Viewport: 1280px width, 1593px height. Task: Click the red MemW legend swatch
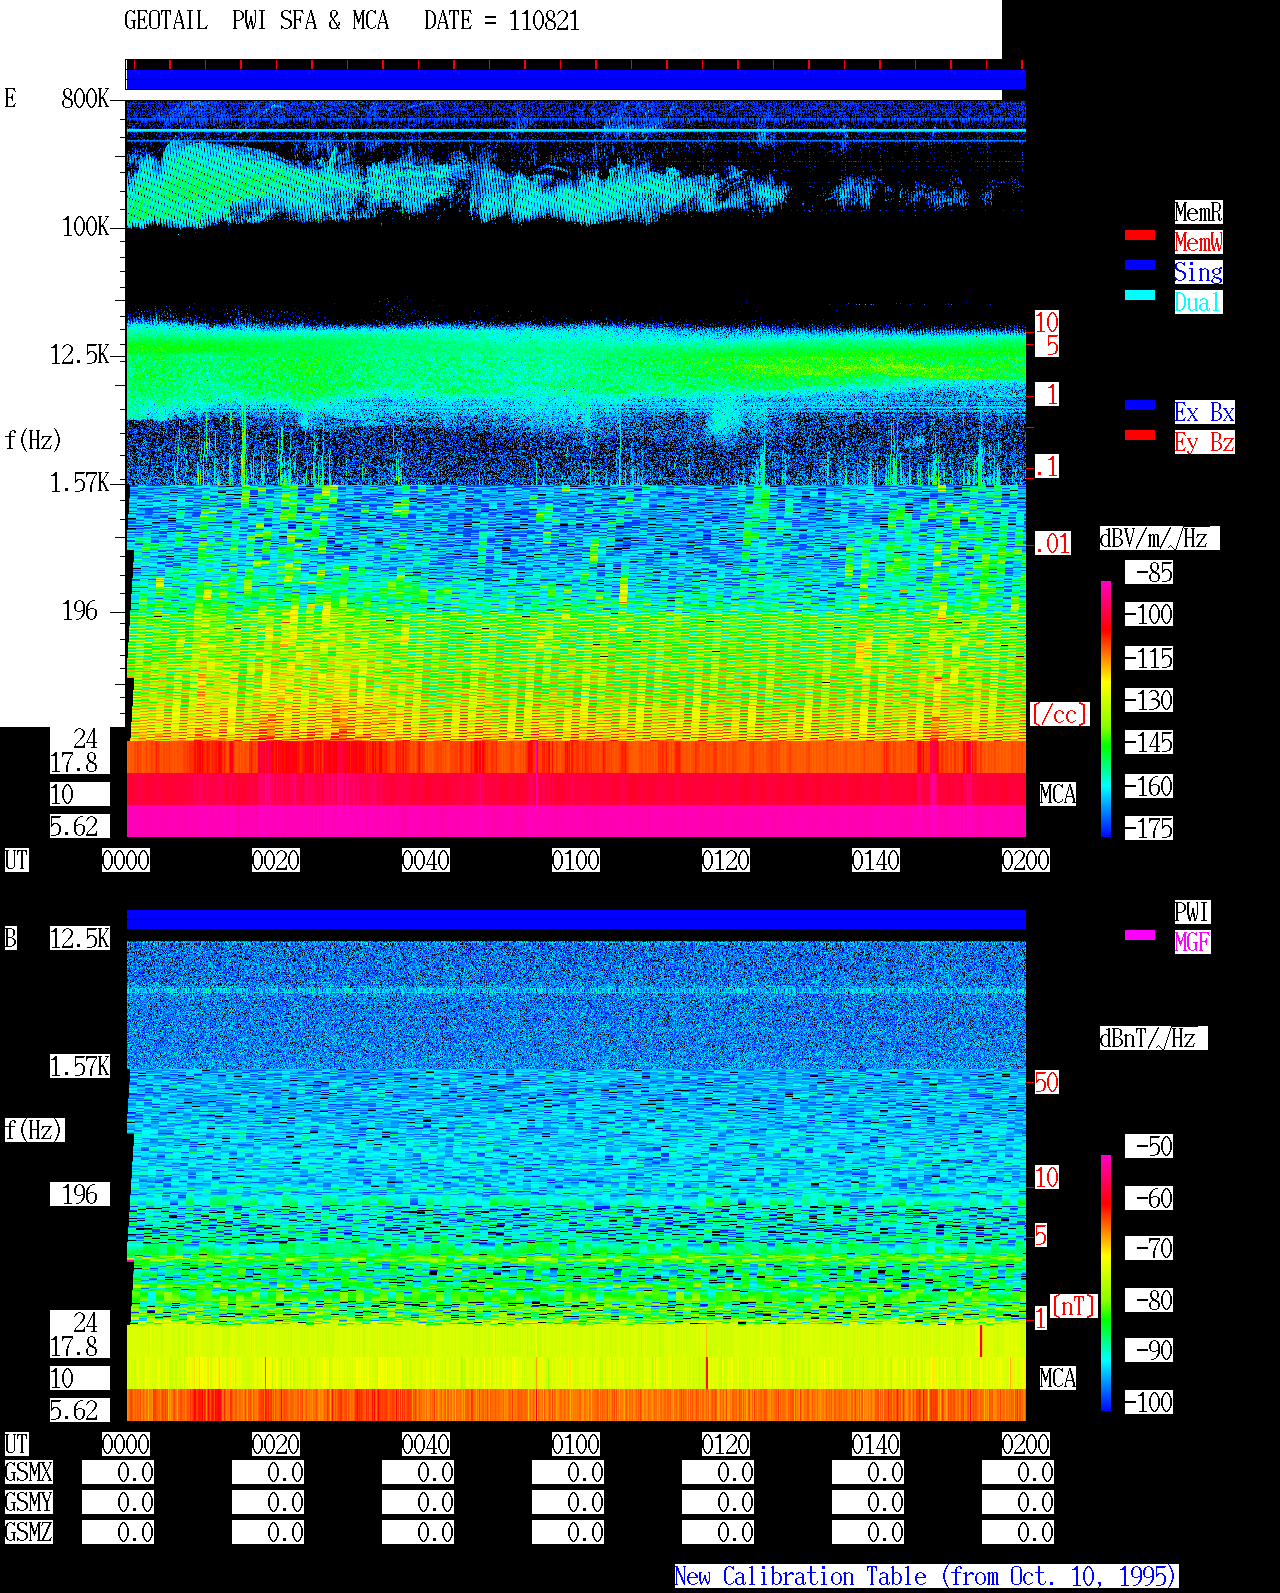point(1140,235)
